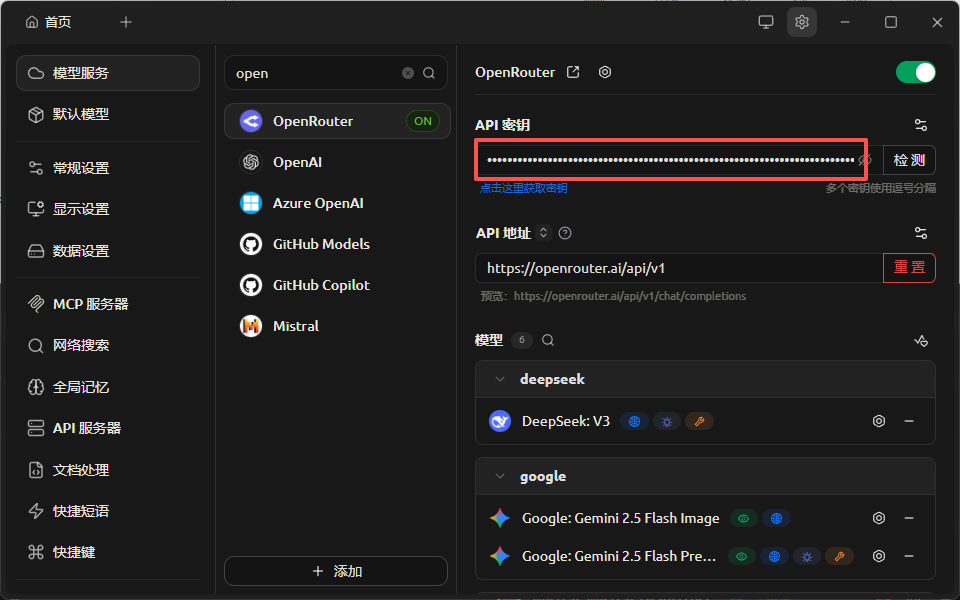The height and width of the screenshot is (600, 960).
Task: Disable the OpenRouter provider switch
Action: coord(915,72)
